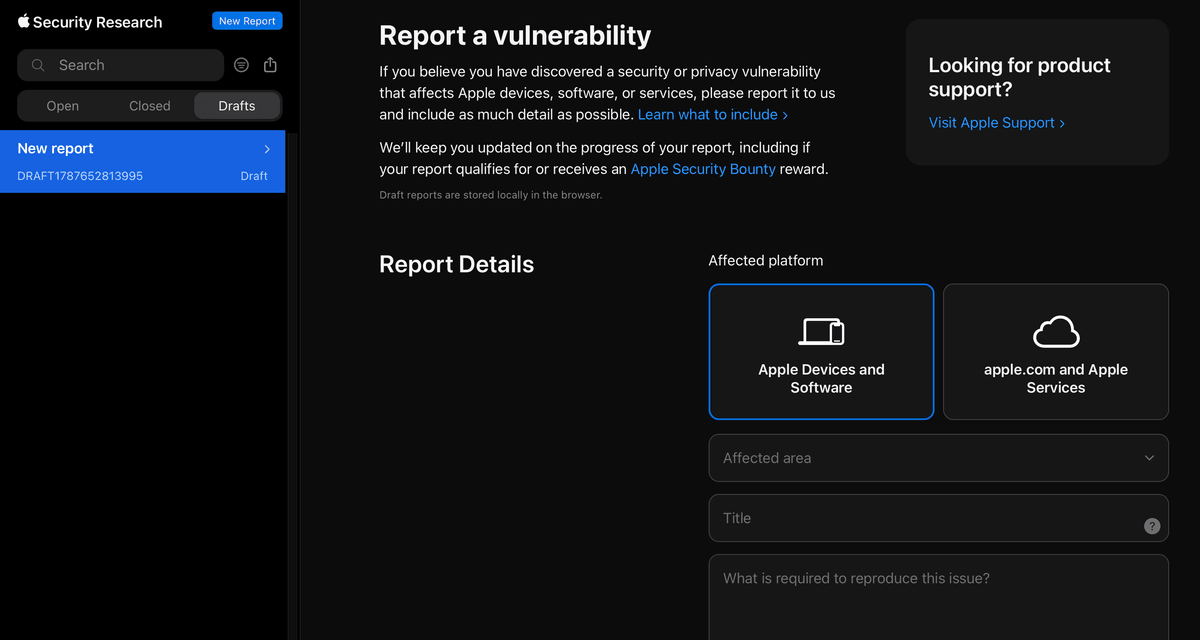Follow the Apple Security Bounty link
This screenshot has width=1200, height=640.
point(703,169)
